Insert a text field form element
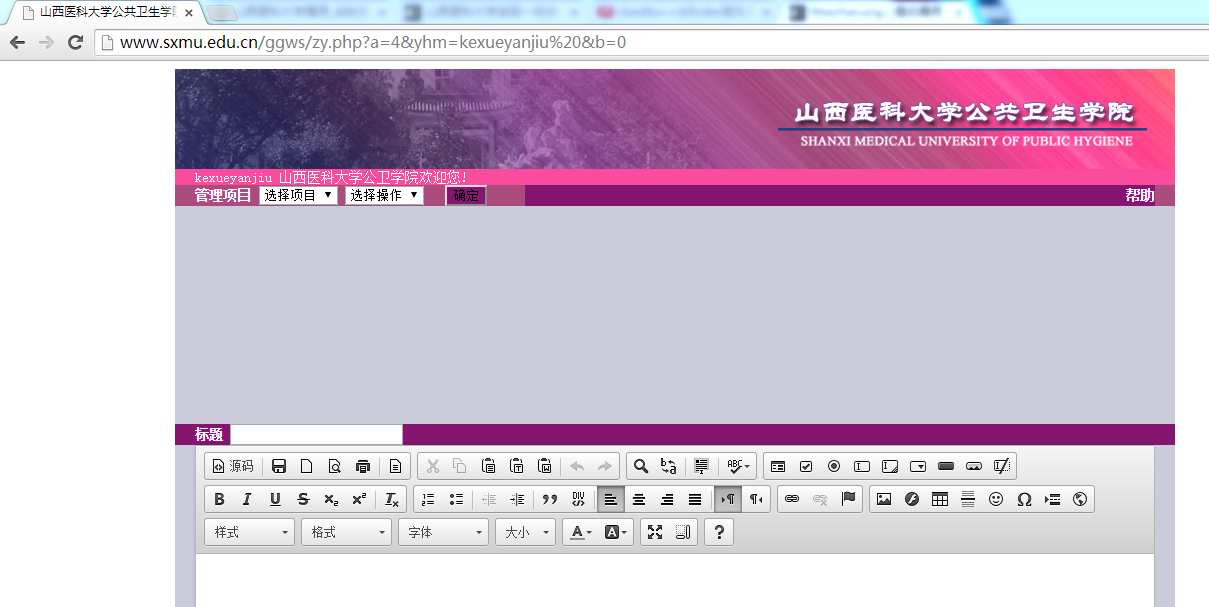Image resolution: width=1209 pixels, height=607 pixels. [x=862, y=466]
